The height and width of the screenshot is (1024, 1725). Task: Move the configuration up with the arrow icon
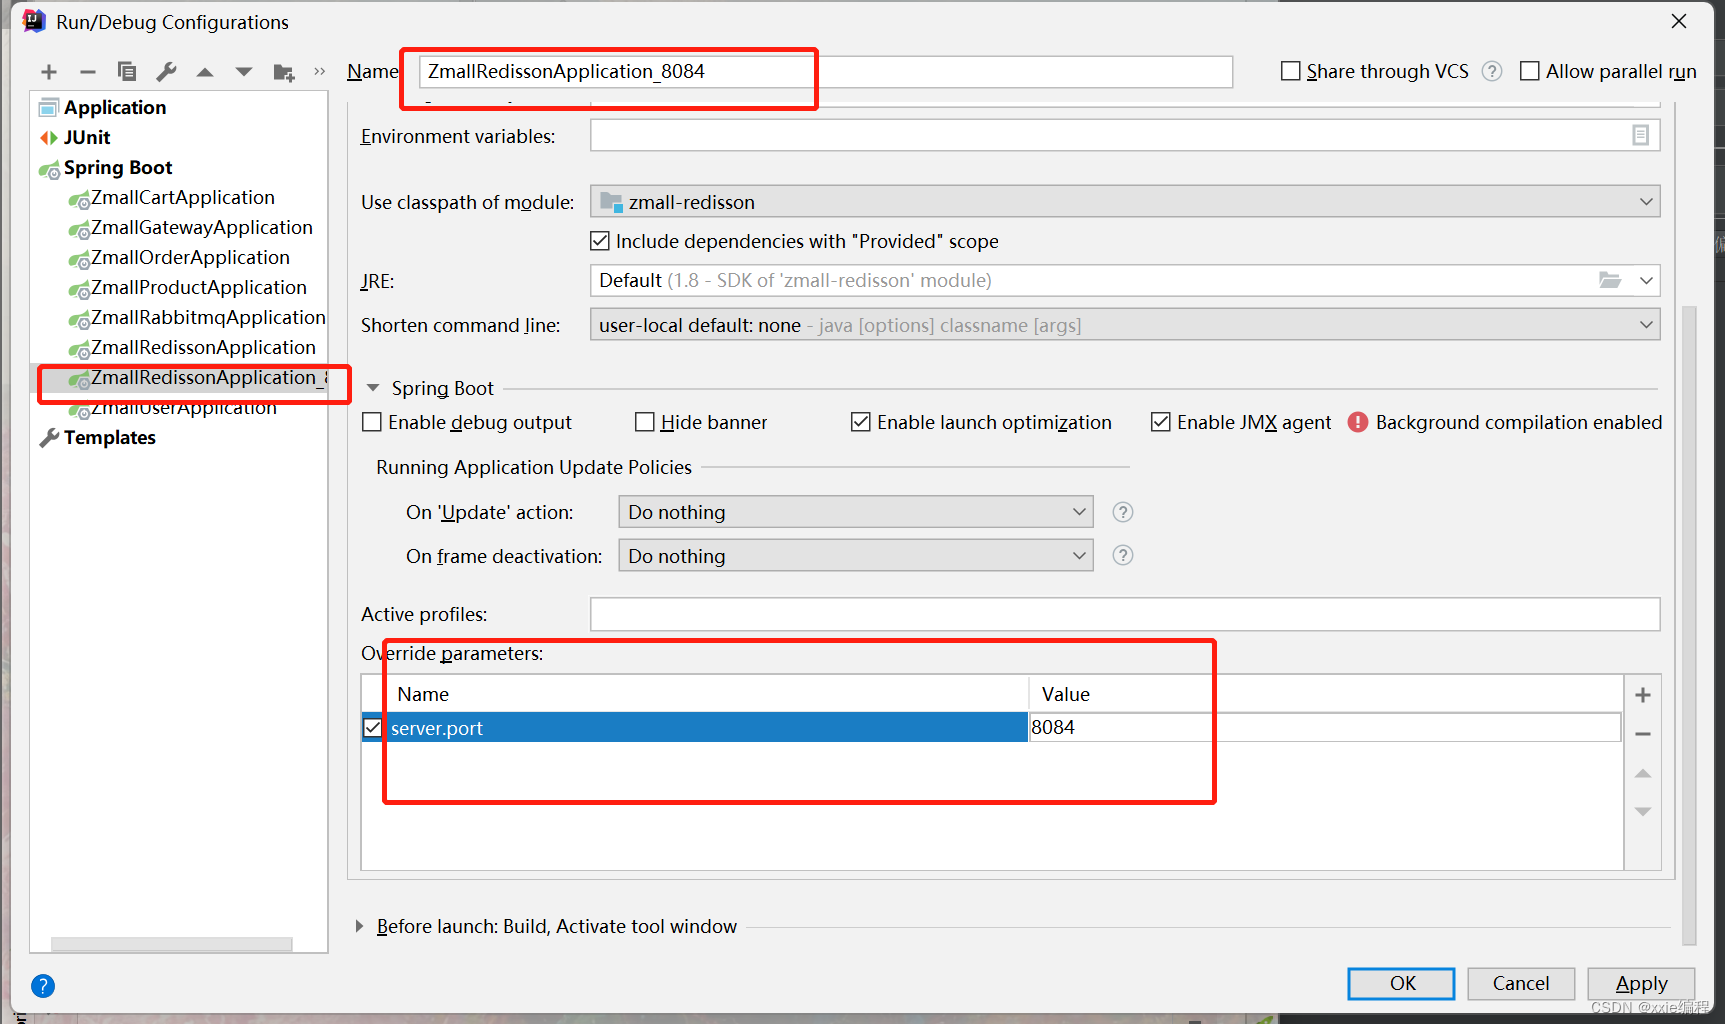205,72
